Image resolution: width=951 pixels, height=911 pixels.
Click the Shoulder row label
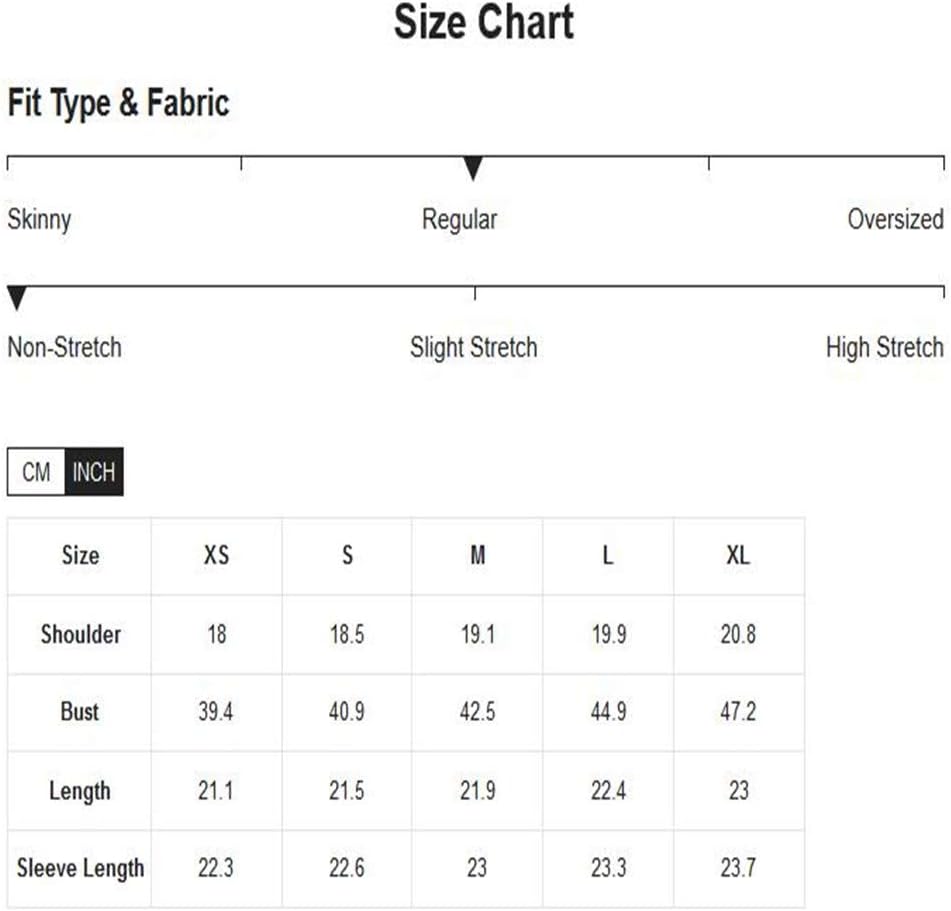81,634
